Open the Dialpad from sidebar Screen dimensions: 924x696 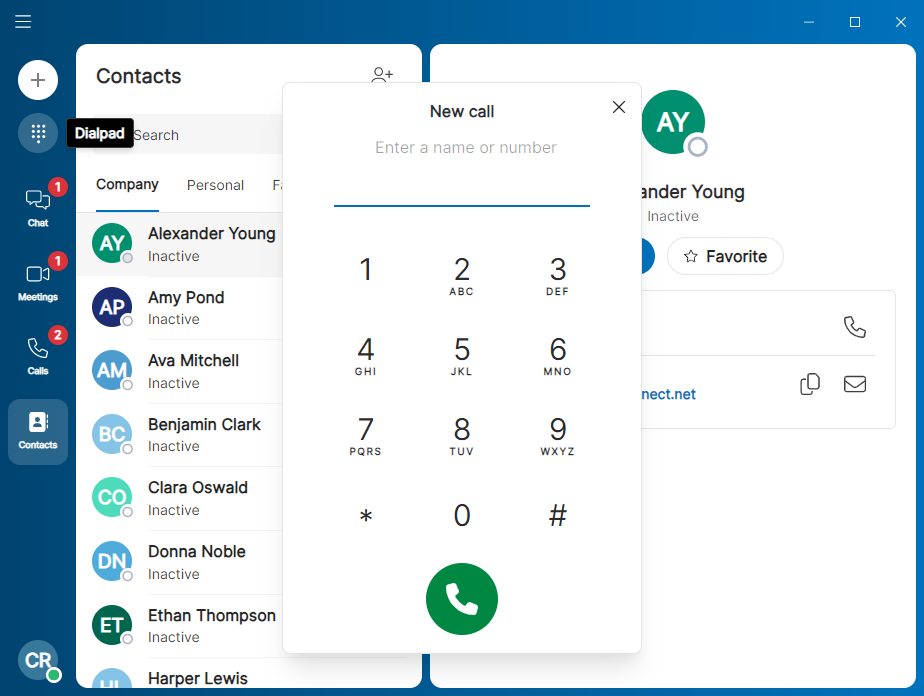click(38, 133)
